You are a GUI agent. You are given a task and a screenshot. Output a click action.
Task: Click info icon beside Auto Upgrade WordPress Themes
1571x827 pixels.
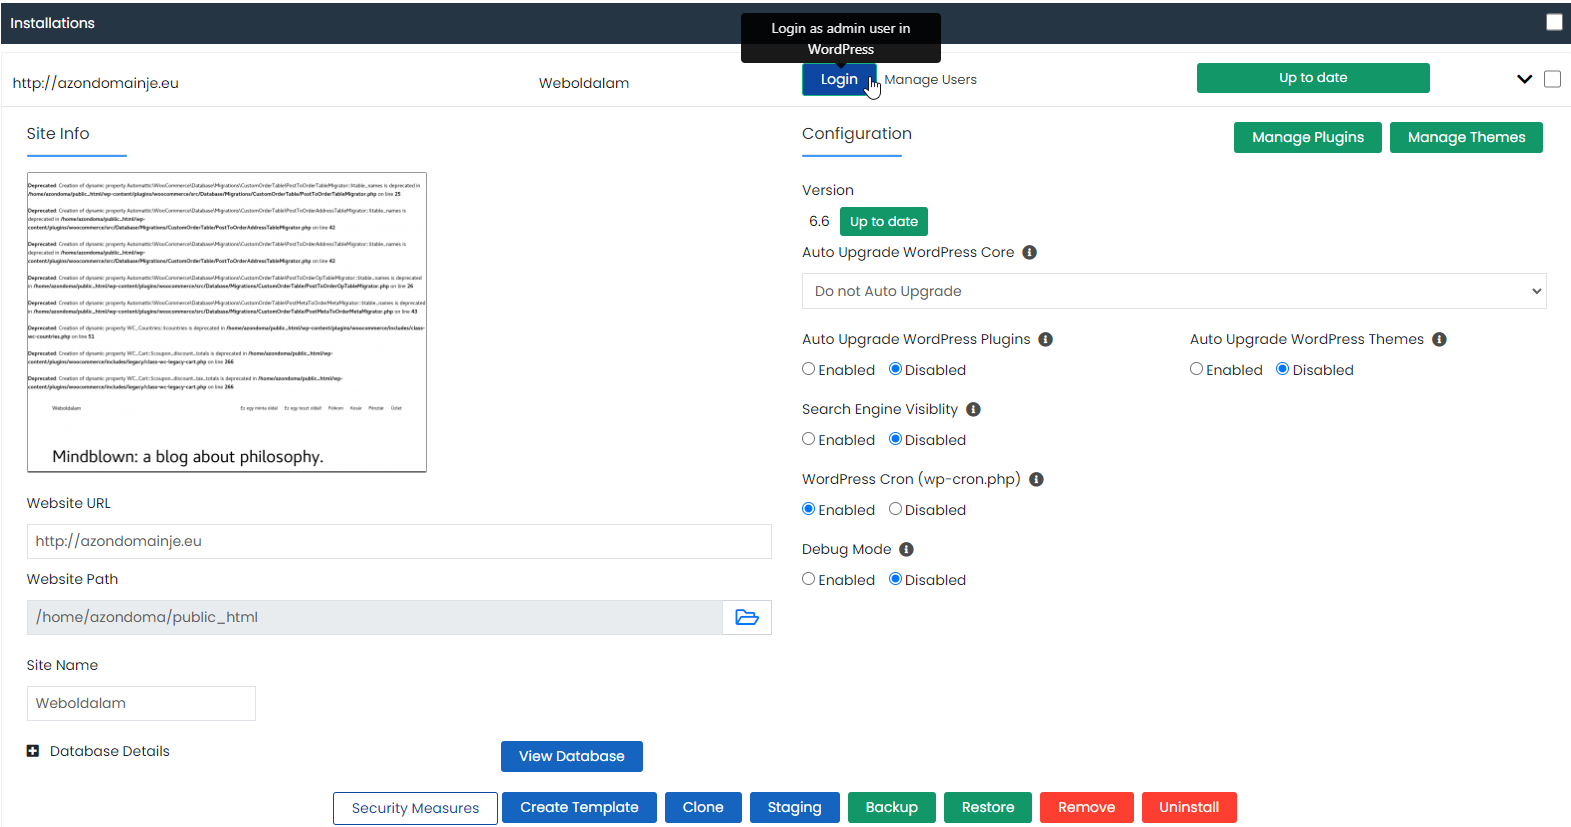(x=1439, y=339)
